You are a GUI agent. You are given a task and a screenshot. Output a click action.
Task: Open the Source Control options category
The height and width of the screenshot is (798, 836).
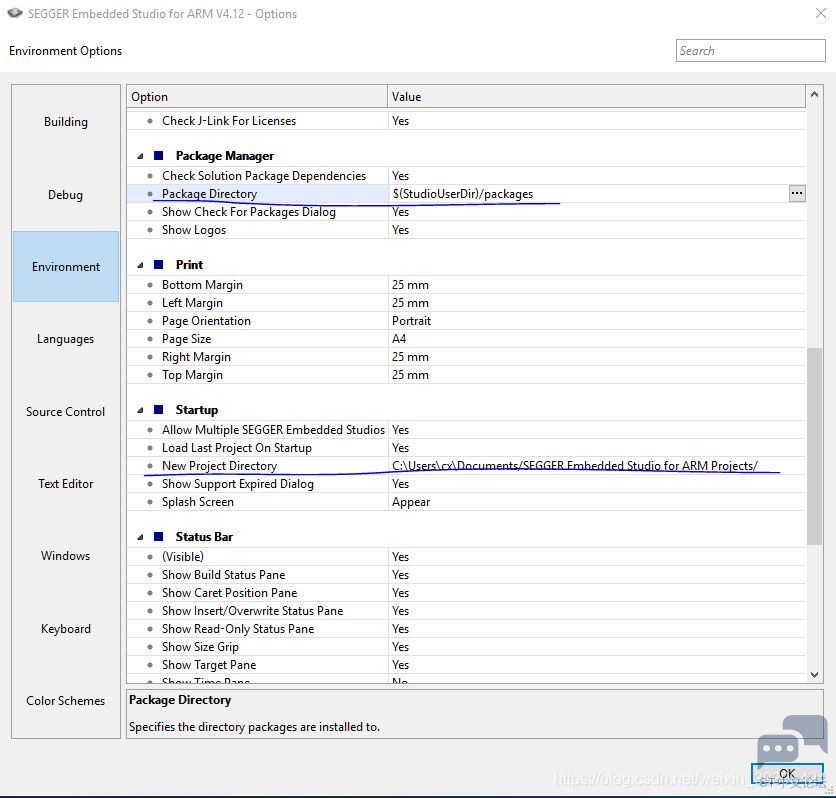point(66,412)
